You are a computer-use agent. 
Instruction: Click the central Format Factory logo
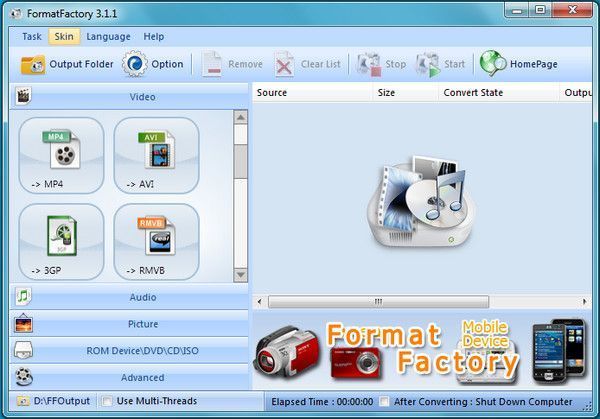coord(421,201)
